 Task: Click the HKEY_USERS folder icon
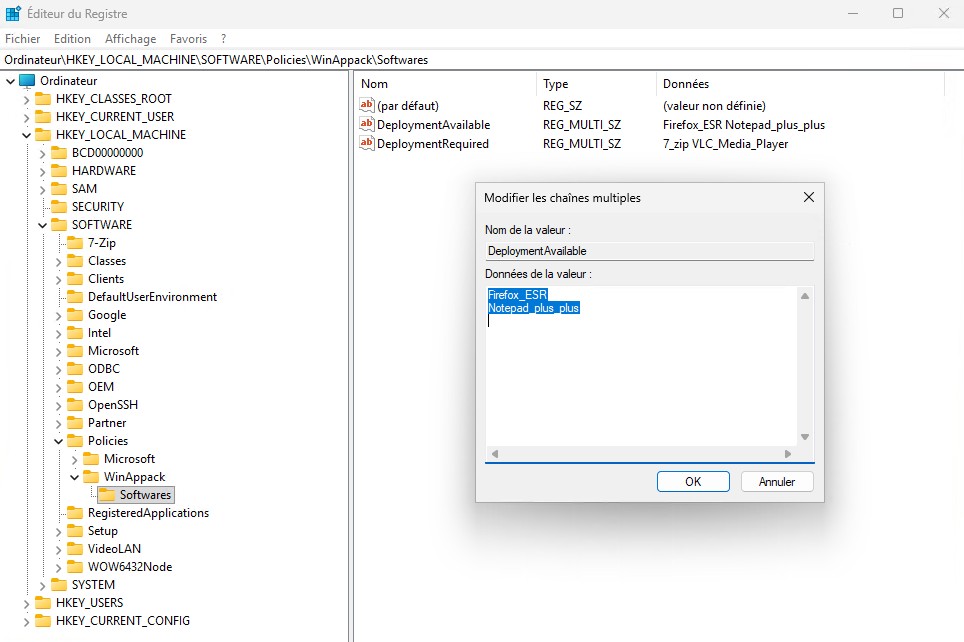click(x=43, y=602)
